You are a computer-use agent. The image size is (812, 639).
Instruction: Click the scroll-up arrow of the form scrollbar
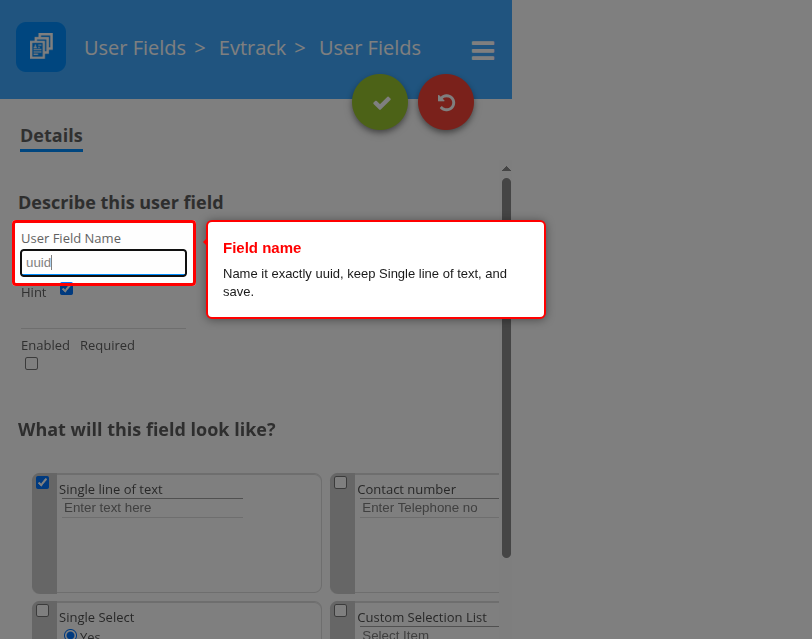(x=506, y=169)
